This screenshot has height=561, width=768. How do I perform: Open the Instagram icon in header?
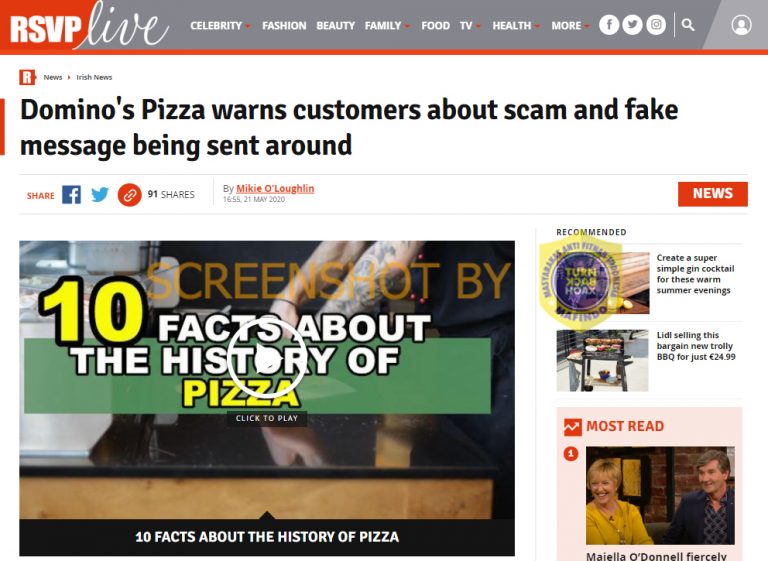[x=656, y=25]
